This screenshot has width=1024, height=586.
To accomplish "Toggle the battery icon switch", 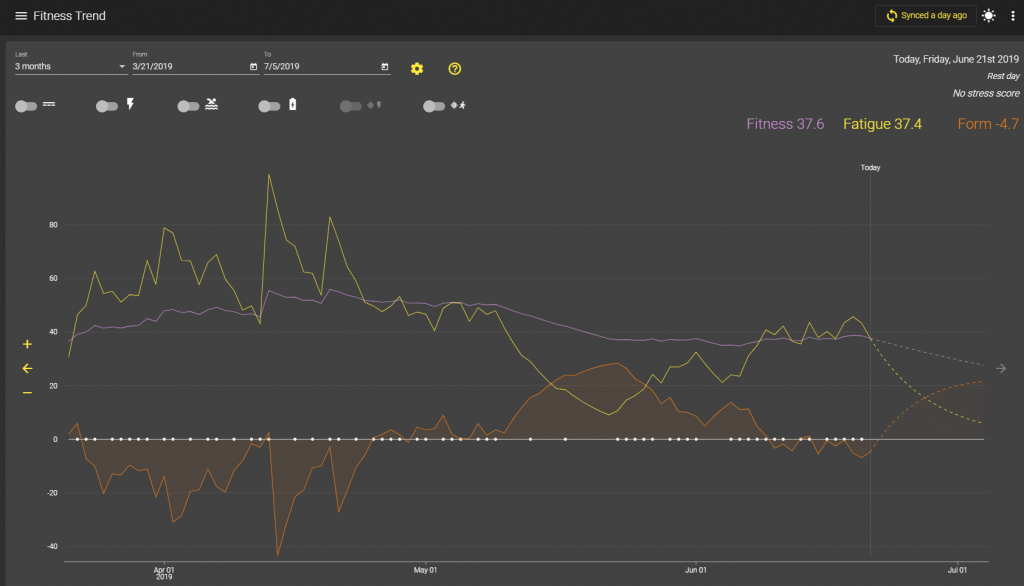I will (x=269, y=105).
